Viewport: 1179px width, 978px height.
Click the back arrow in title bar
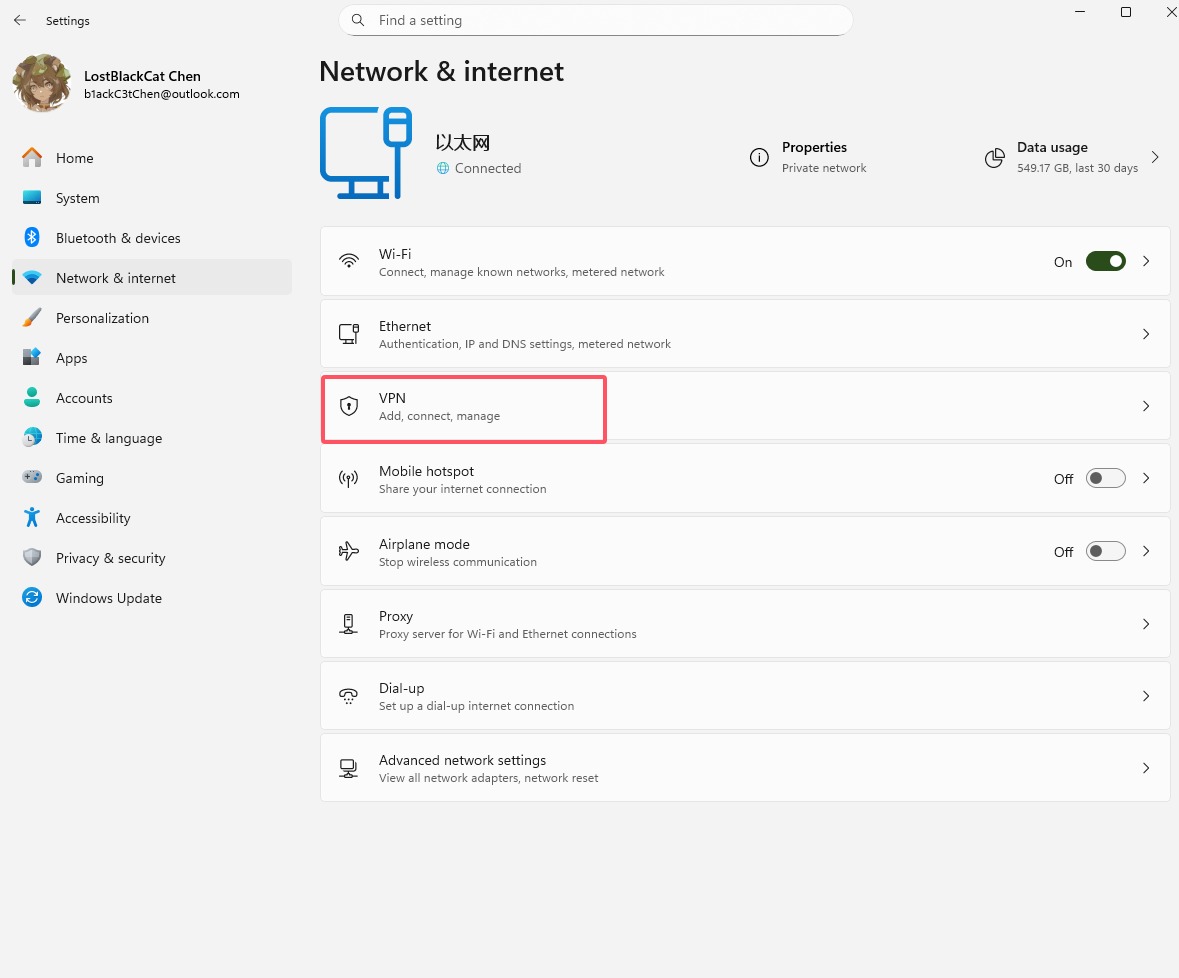click(x=20, y=20)
